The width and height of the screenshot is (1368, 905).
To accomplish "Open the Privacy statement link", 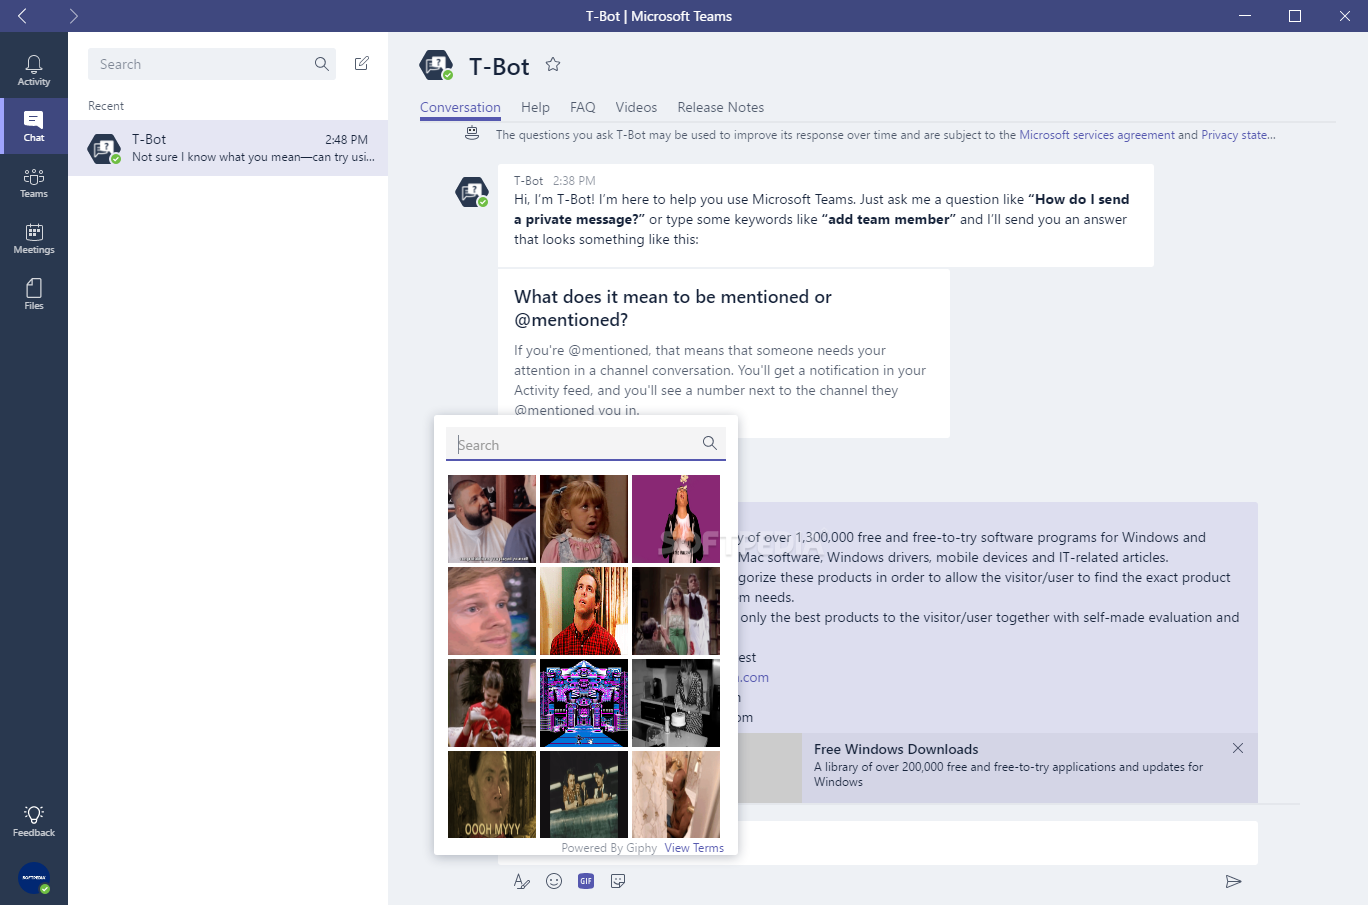I will [x=1238, y=135].
